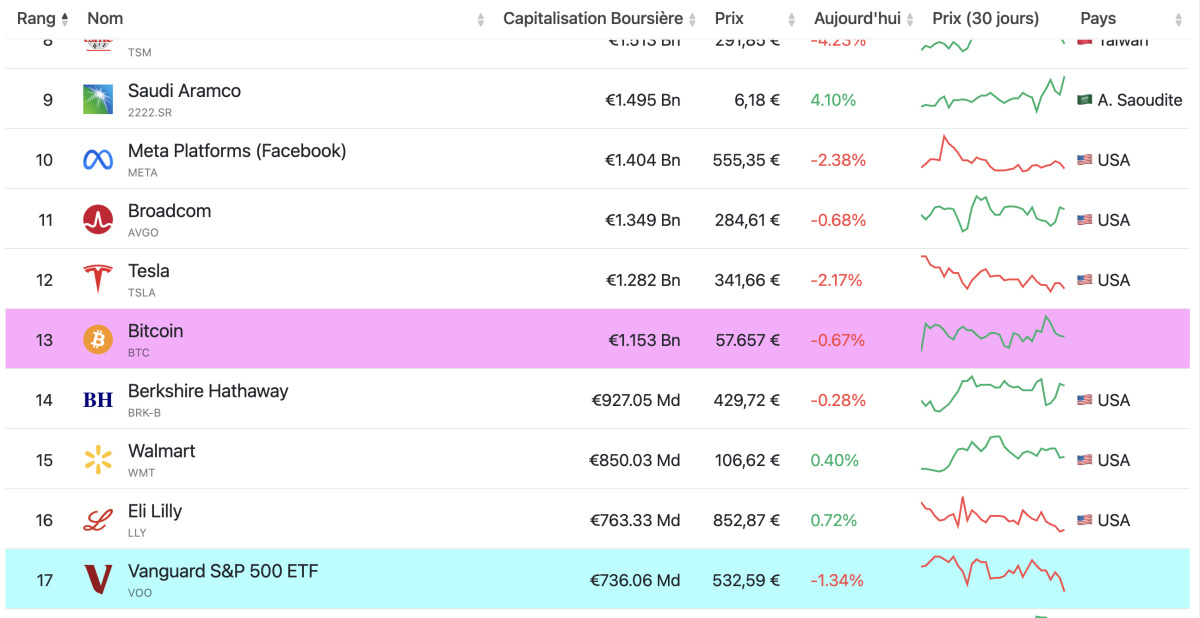Viewport: 1200px width, 618px height.
Task: Click the USA flag in the Meta row
Action: pyautogui.click(x=1084, y=160)
